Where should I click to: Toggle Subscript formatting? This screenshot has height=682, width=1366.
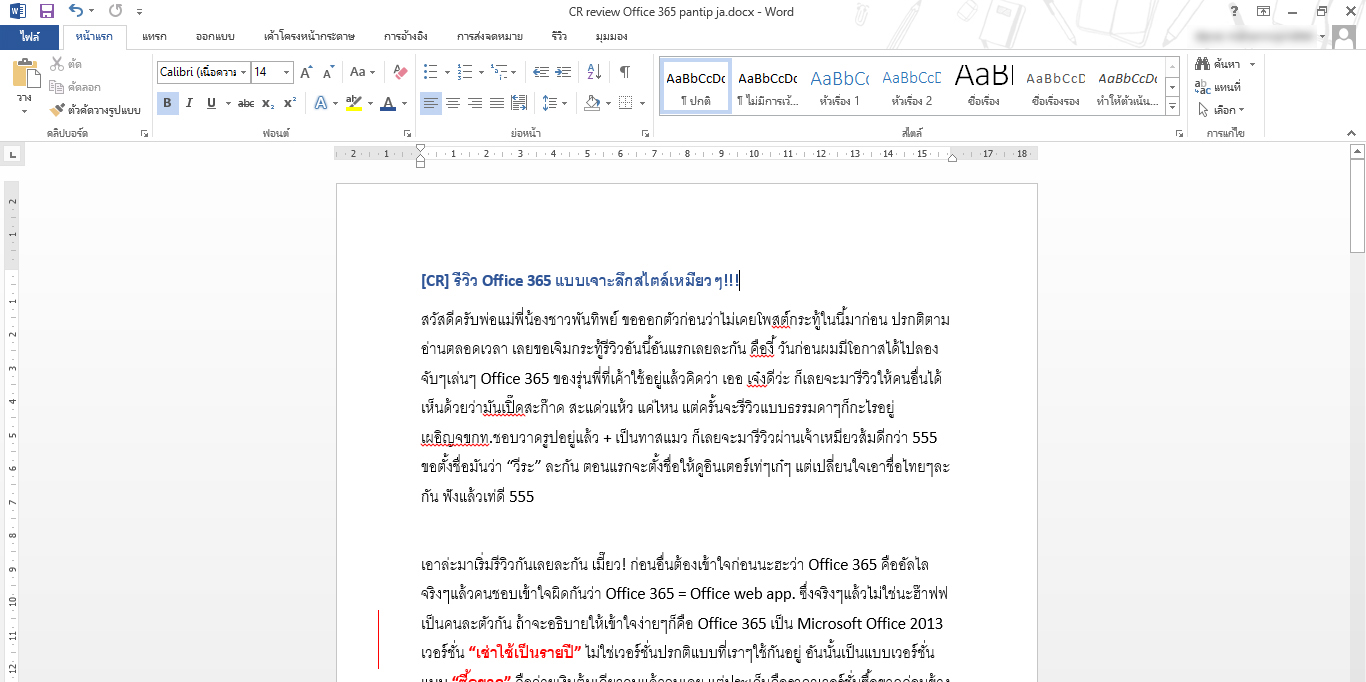[268, 103]
